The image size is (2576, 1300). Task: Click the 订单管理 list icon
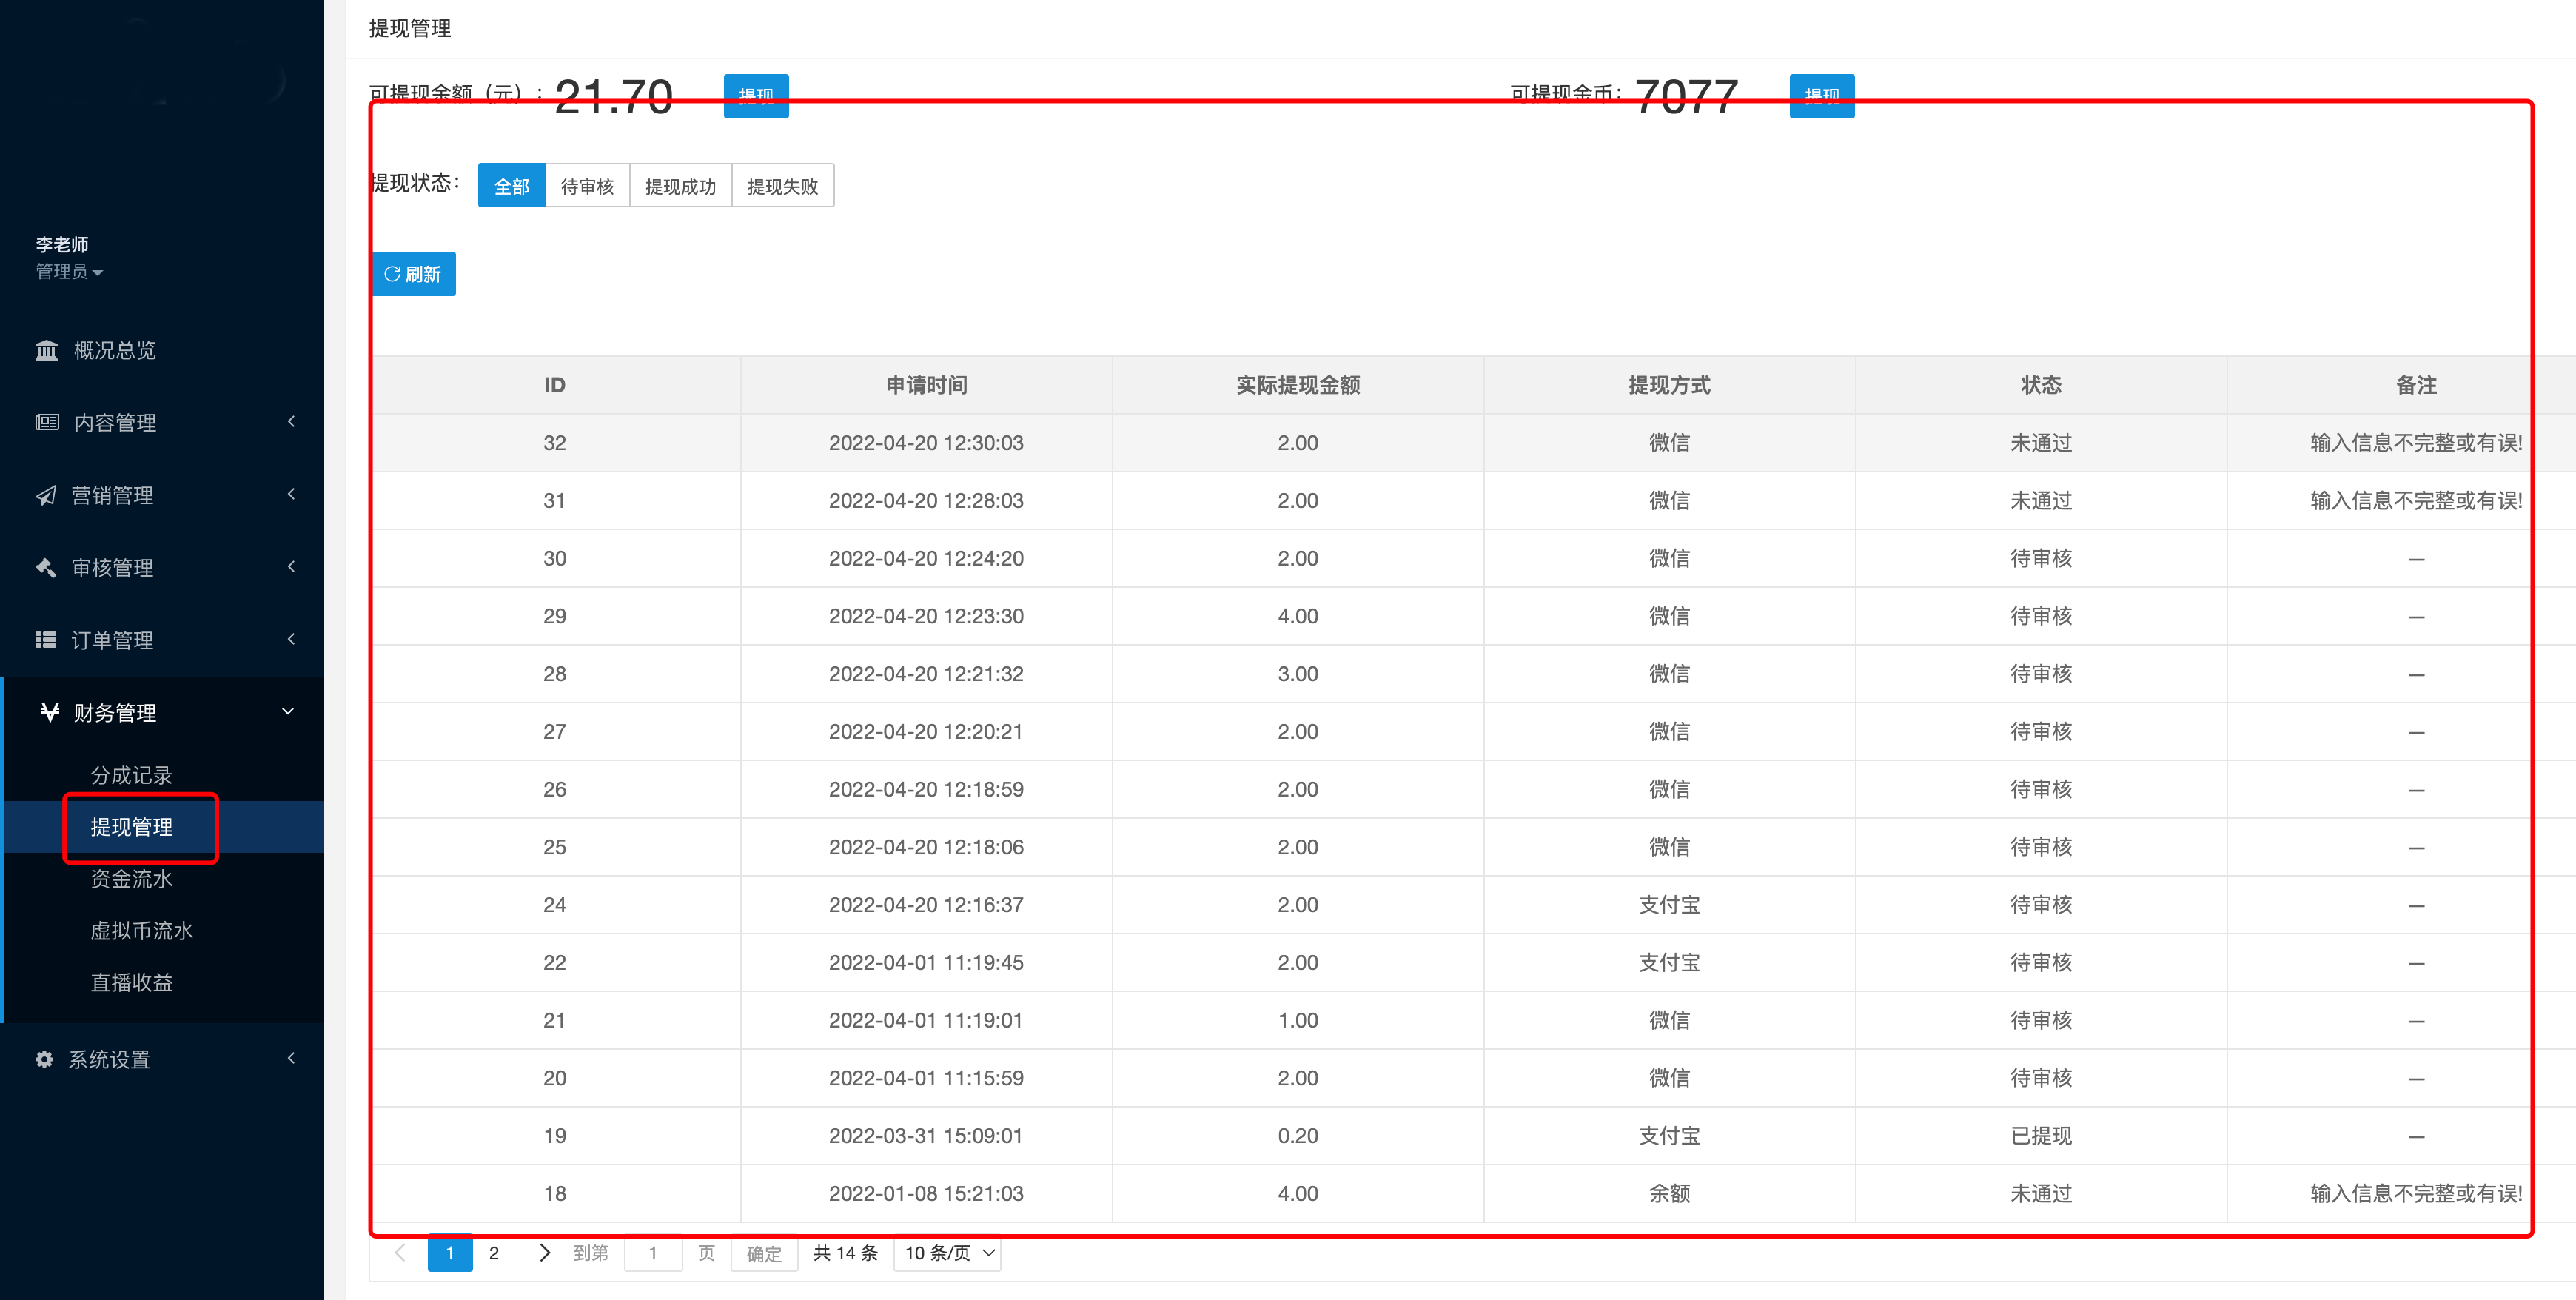click(x=46, y=640)
